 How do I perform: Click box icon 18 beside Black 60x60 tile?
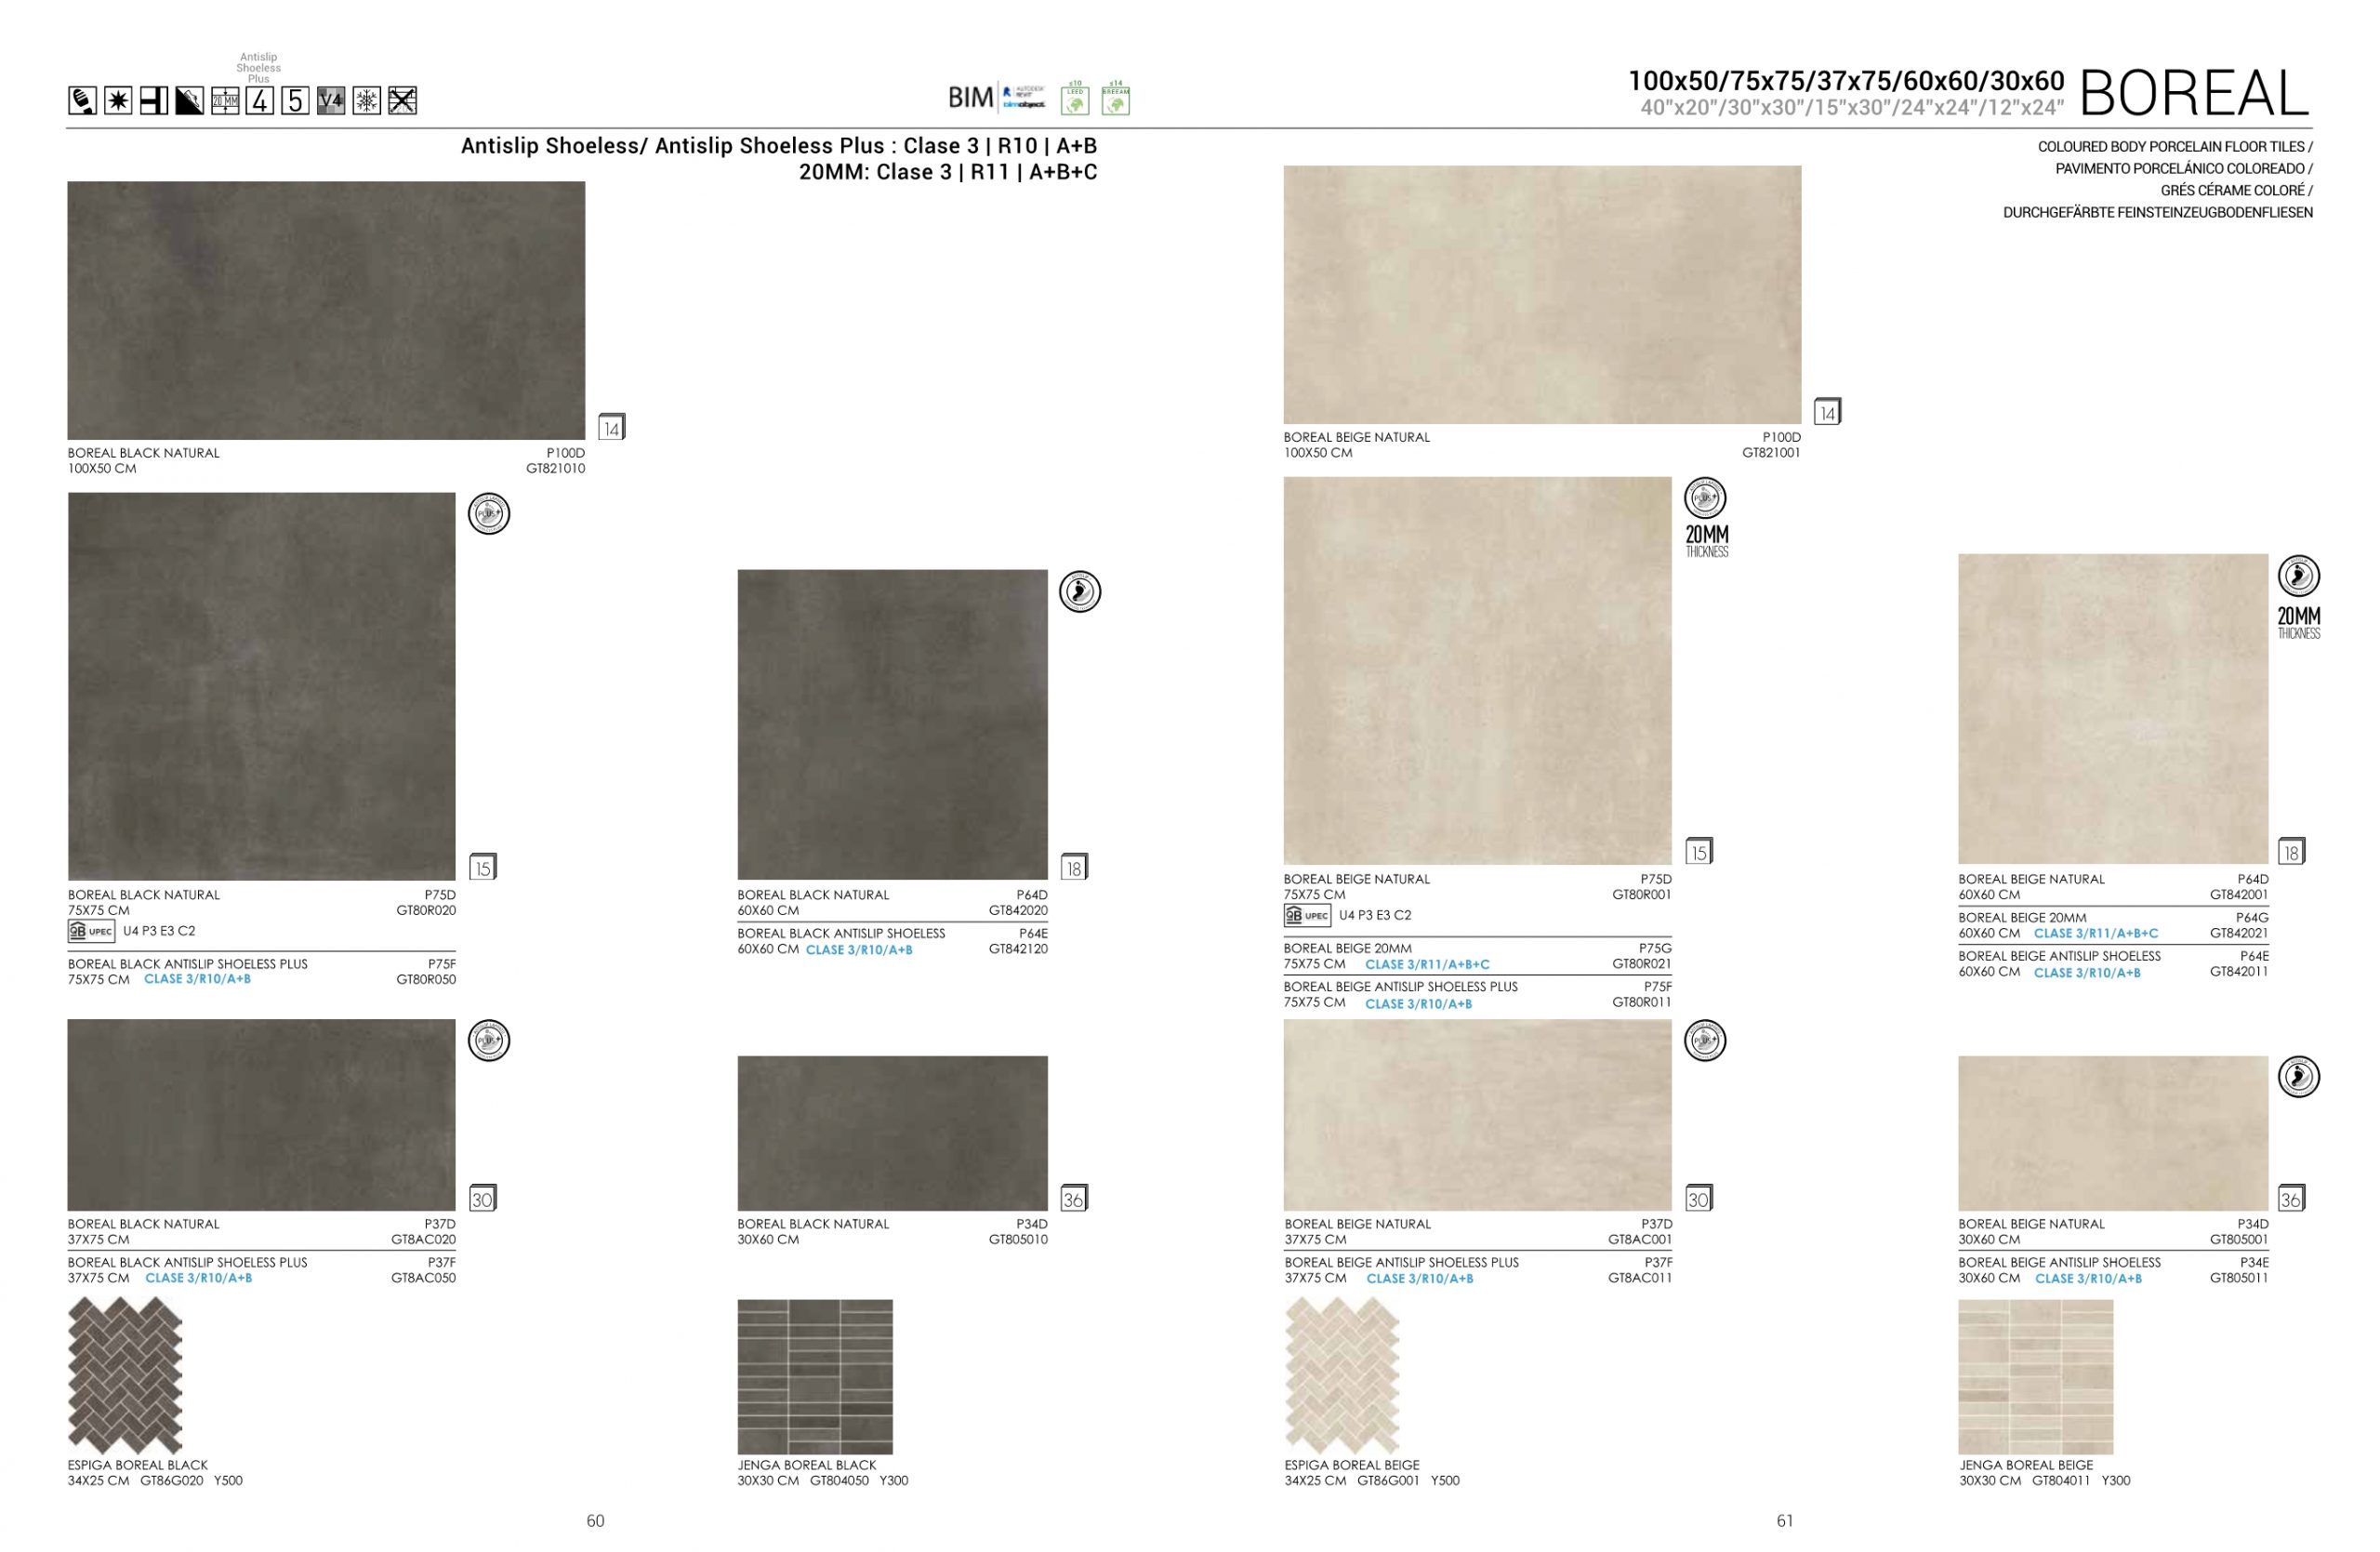click(x=1074, y=868)
